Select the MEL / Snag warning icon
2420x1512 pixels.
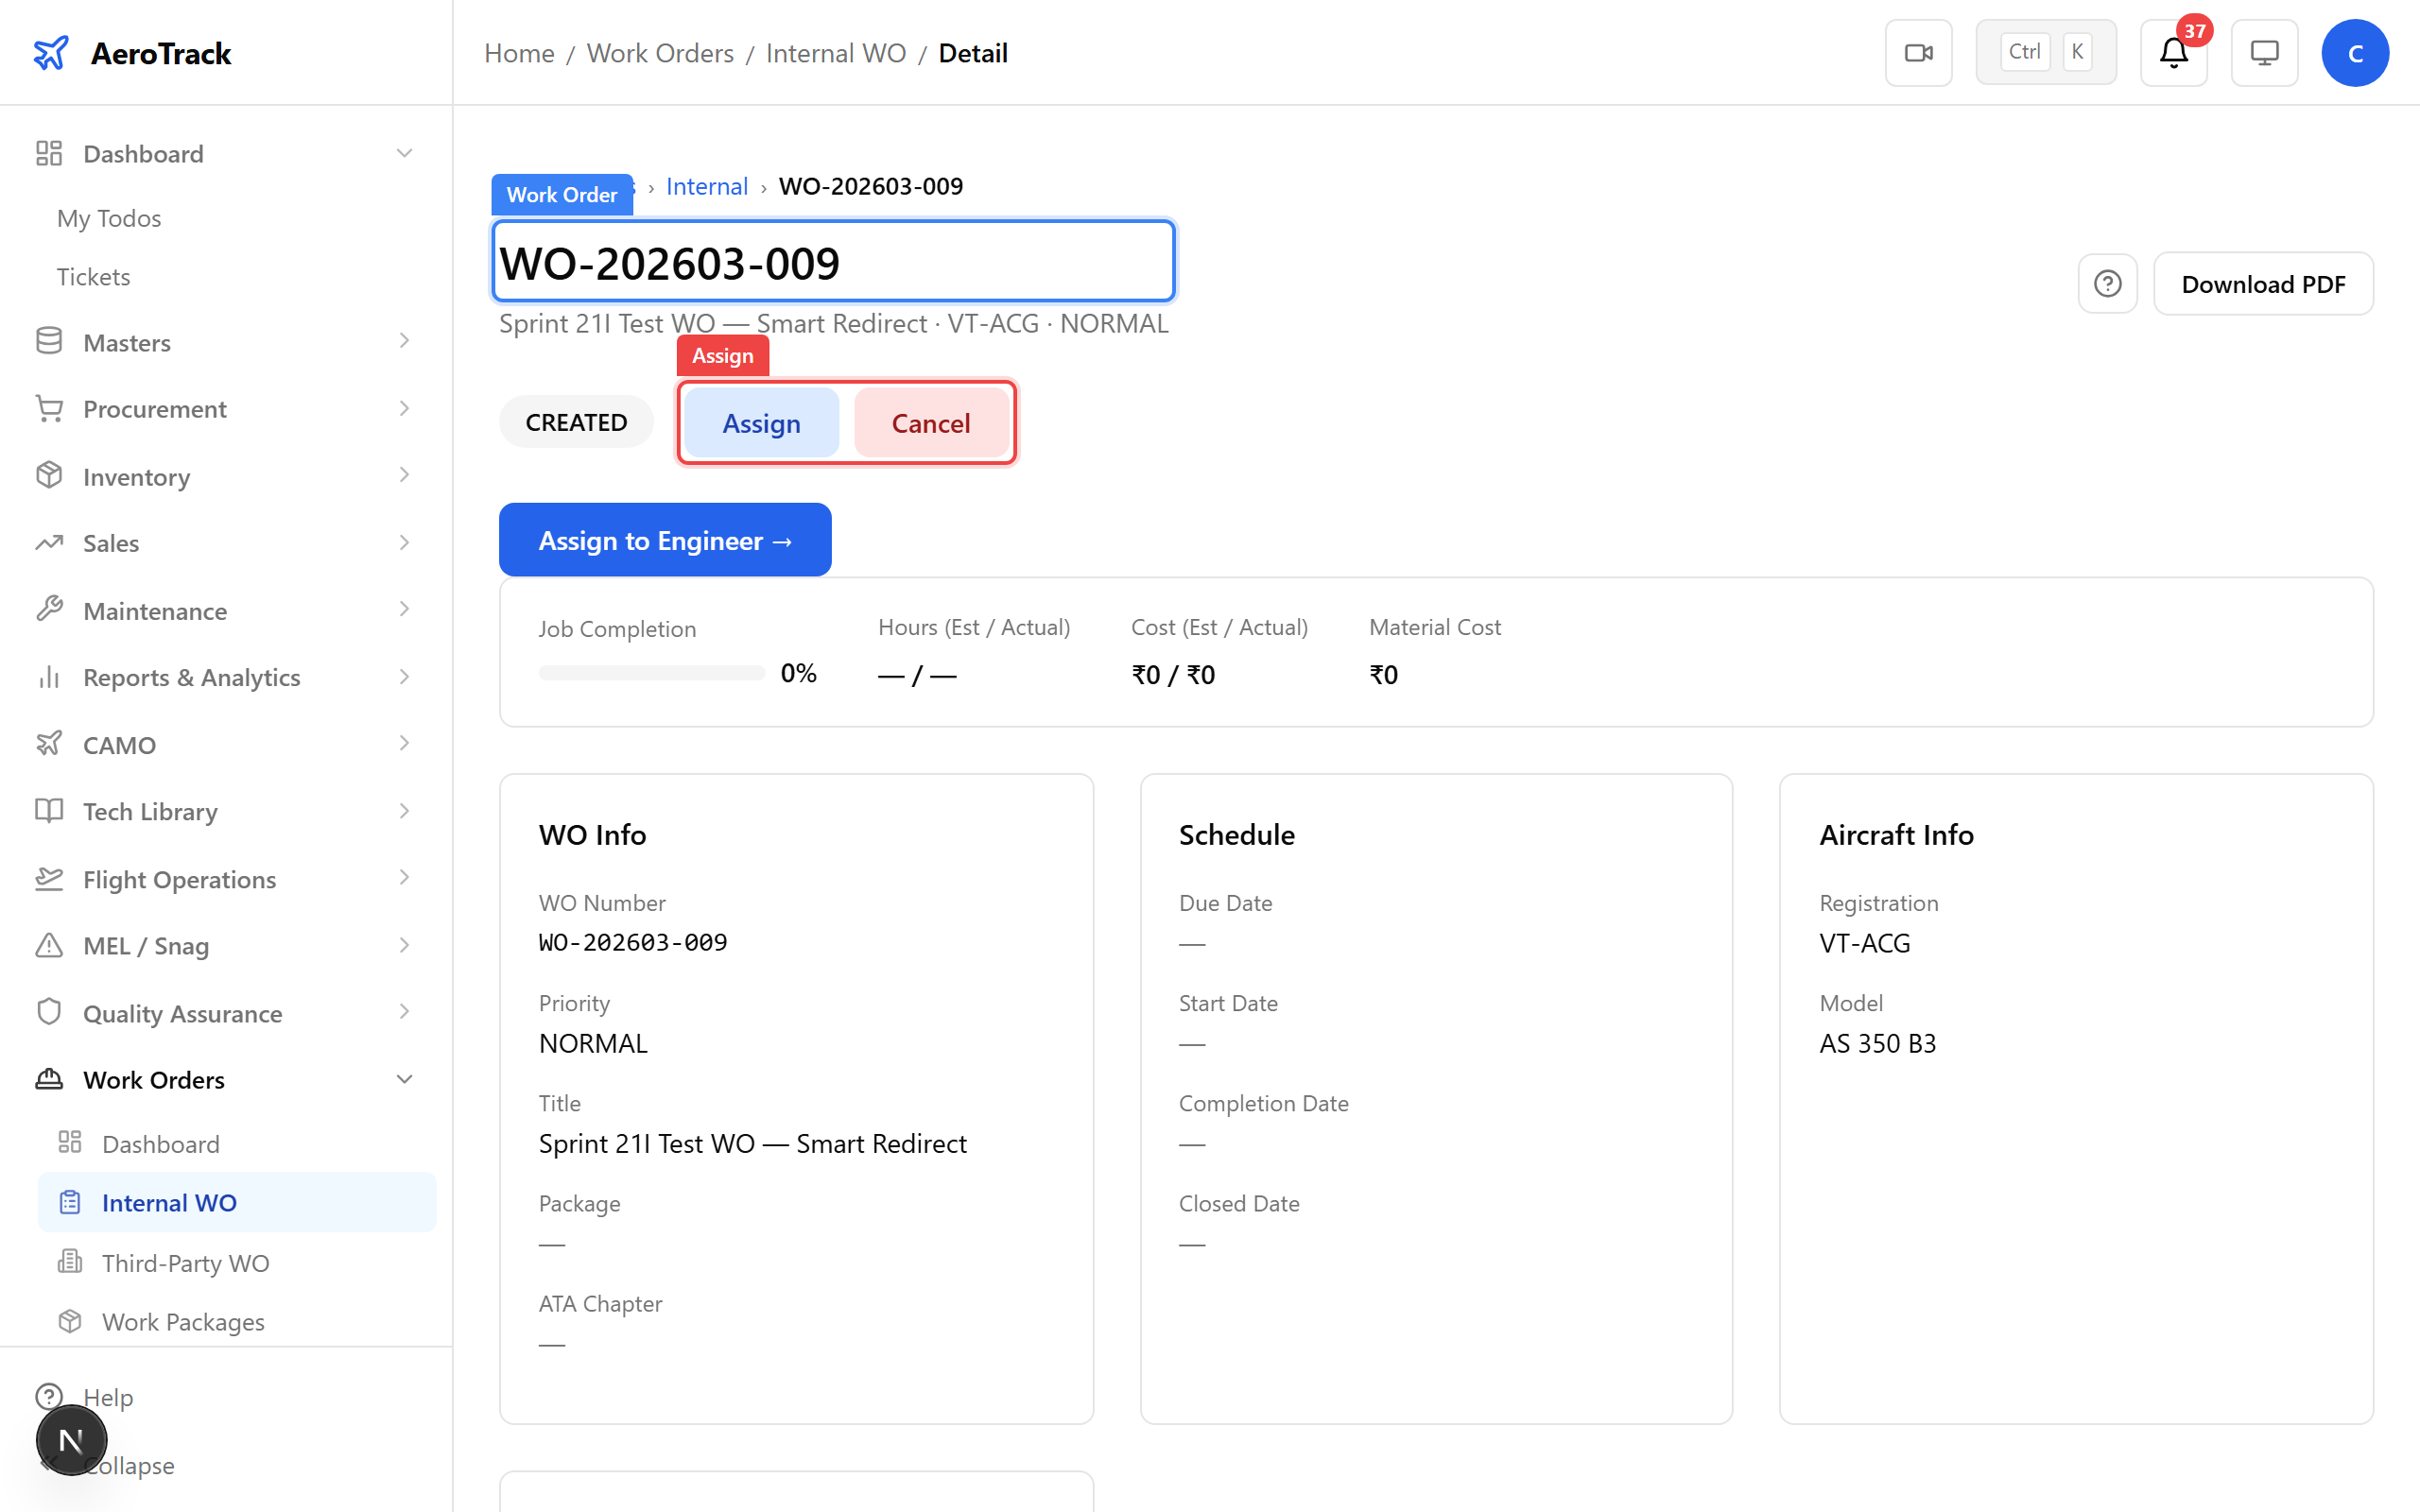49,945
